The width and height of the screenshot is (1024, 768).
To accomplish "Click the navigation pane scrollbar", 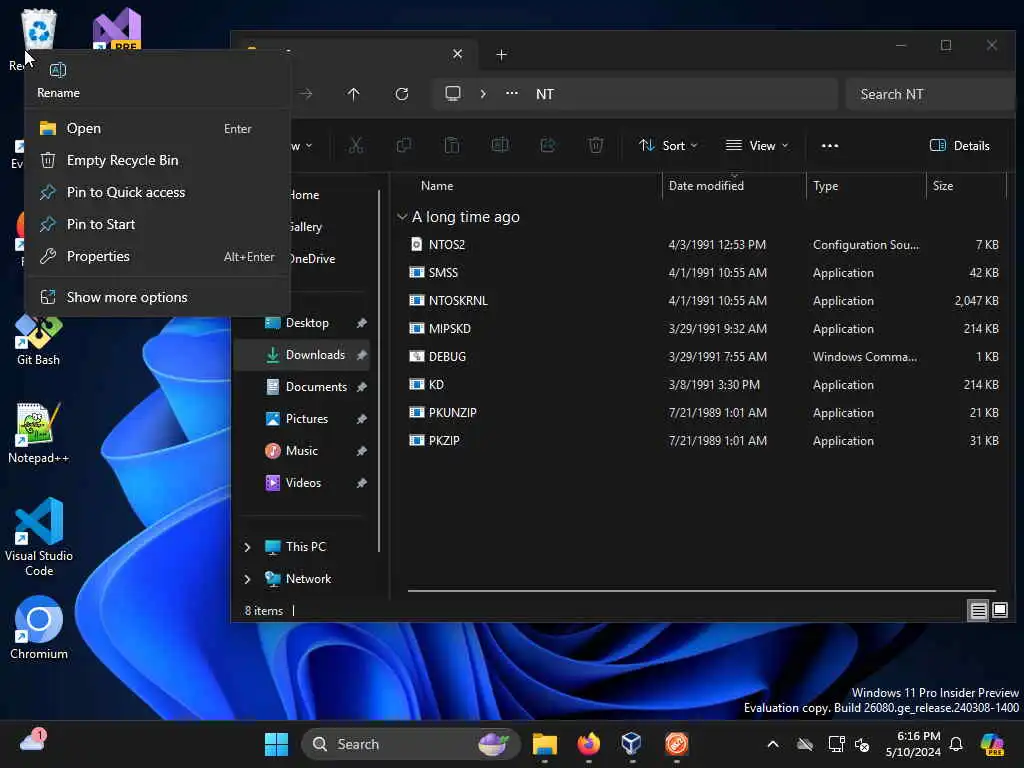I will click(x=379, y=370).
